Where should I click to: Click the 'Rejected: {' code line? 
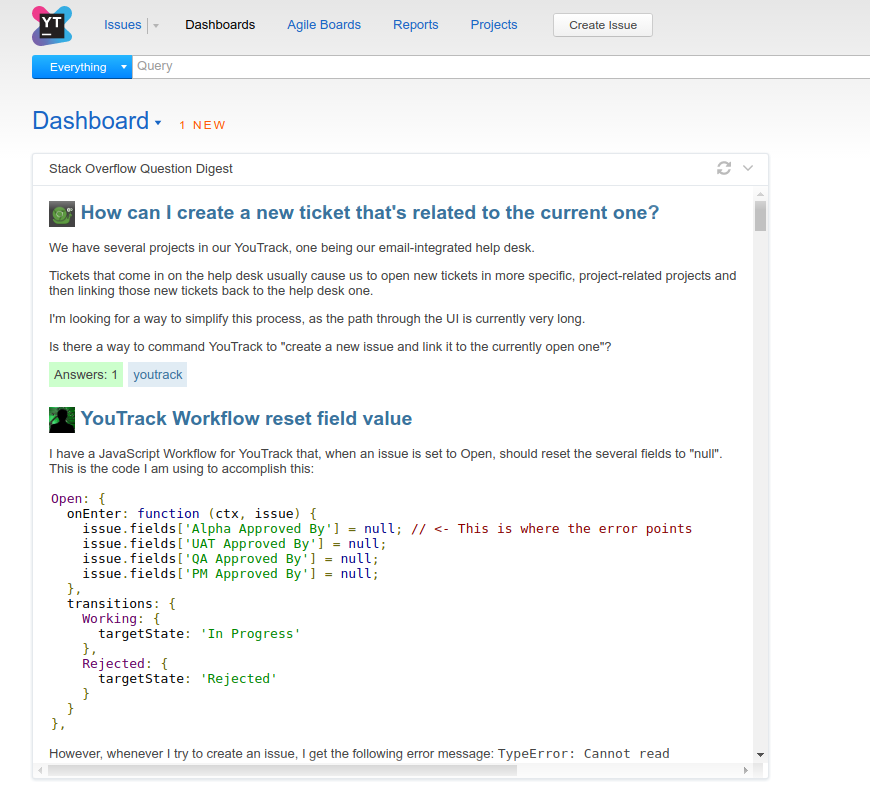(125, 664)
